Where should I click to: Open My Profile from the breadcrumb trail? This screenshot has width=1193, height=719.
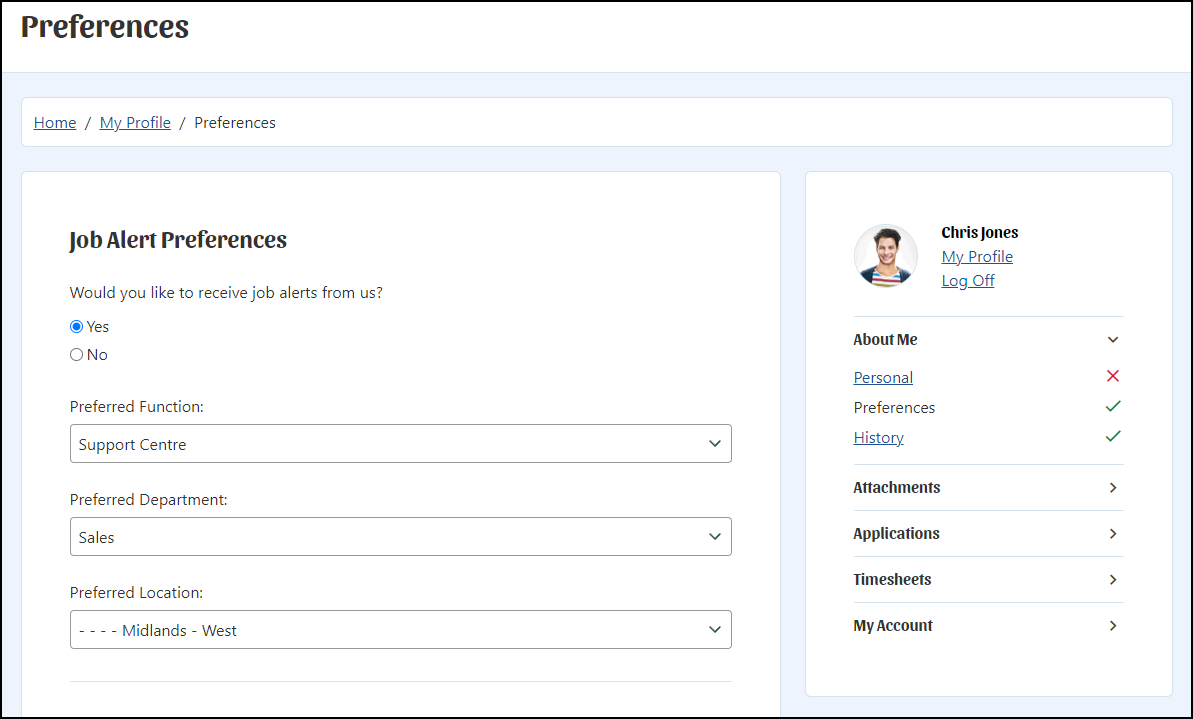(134, 122)
